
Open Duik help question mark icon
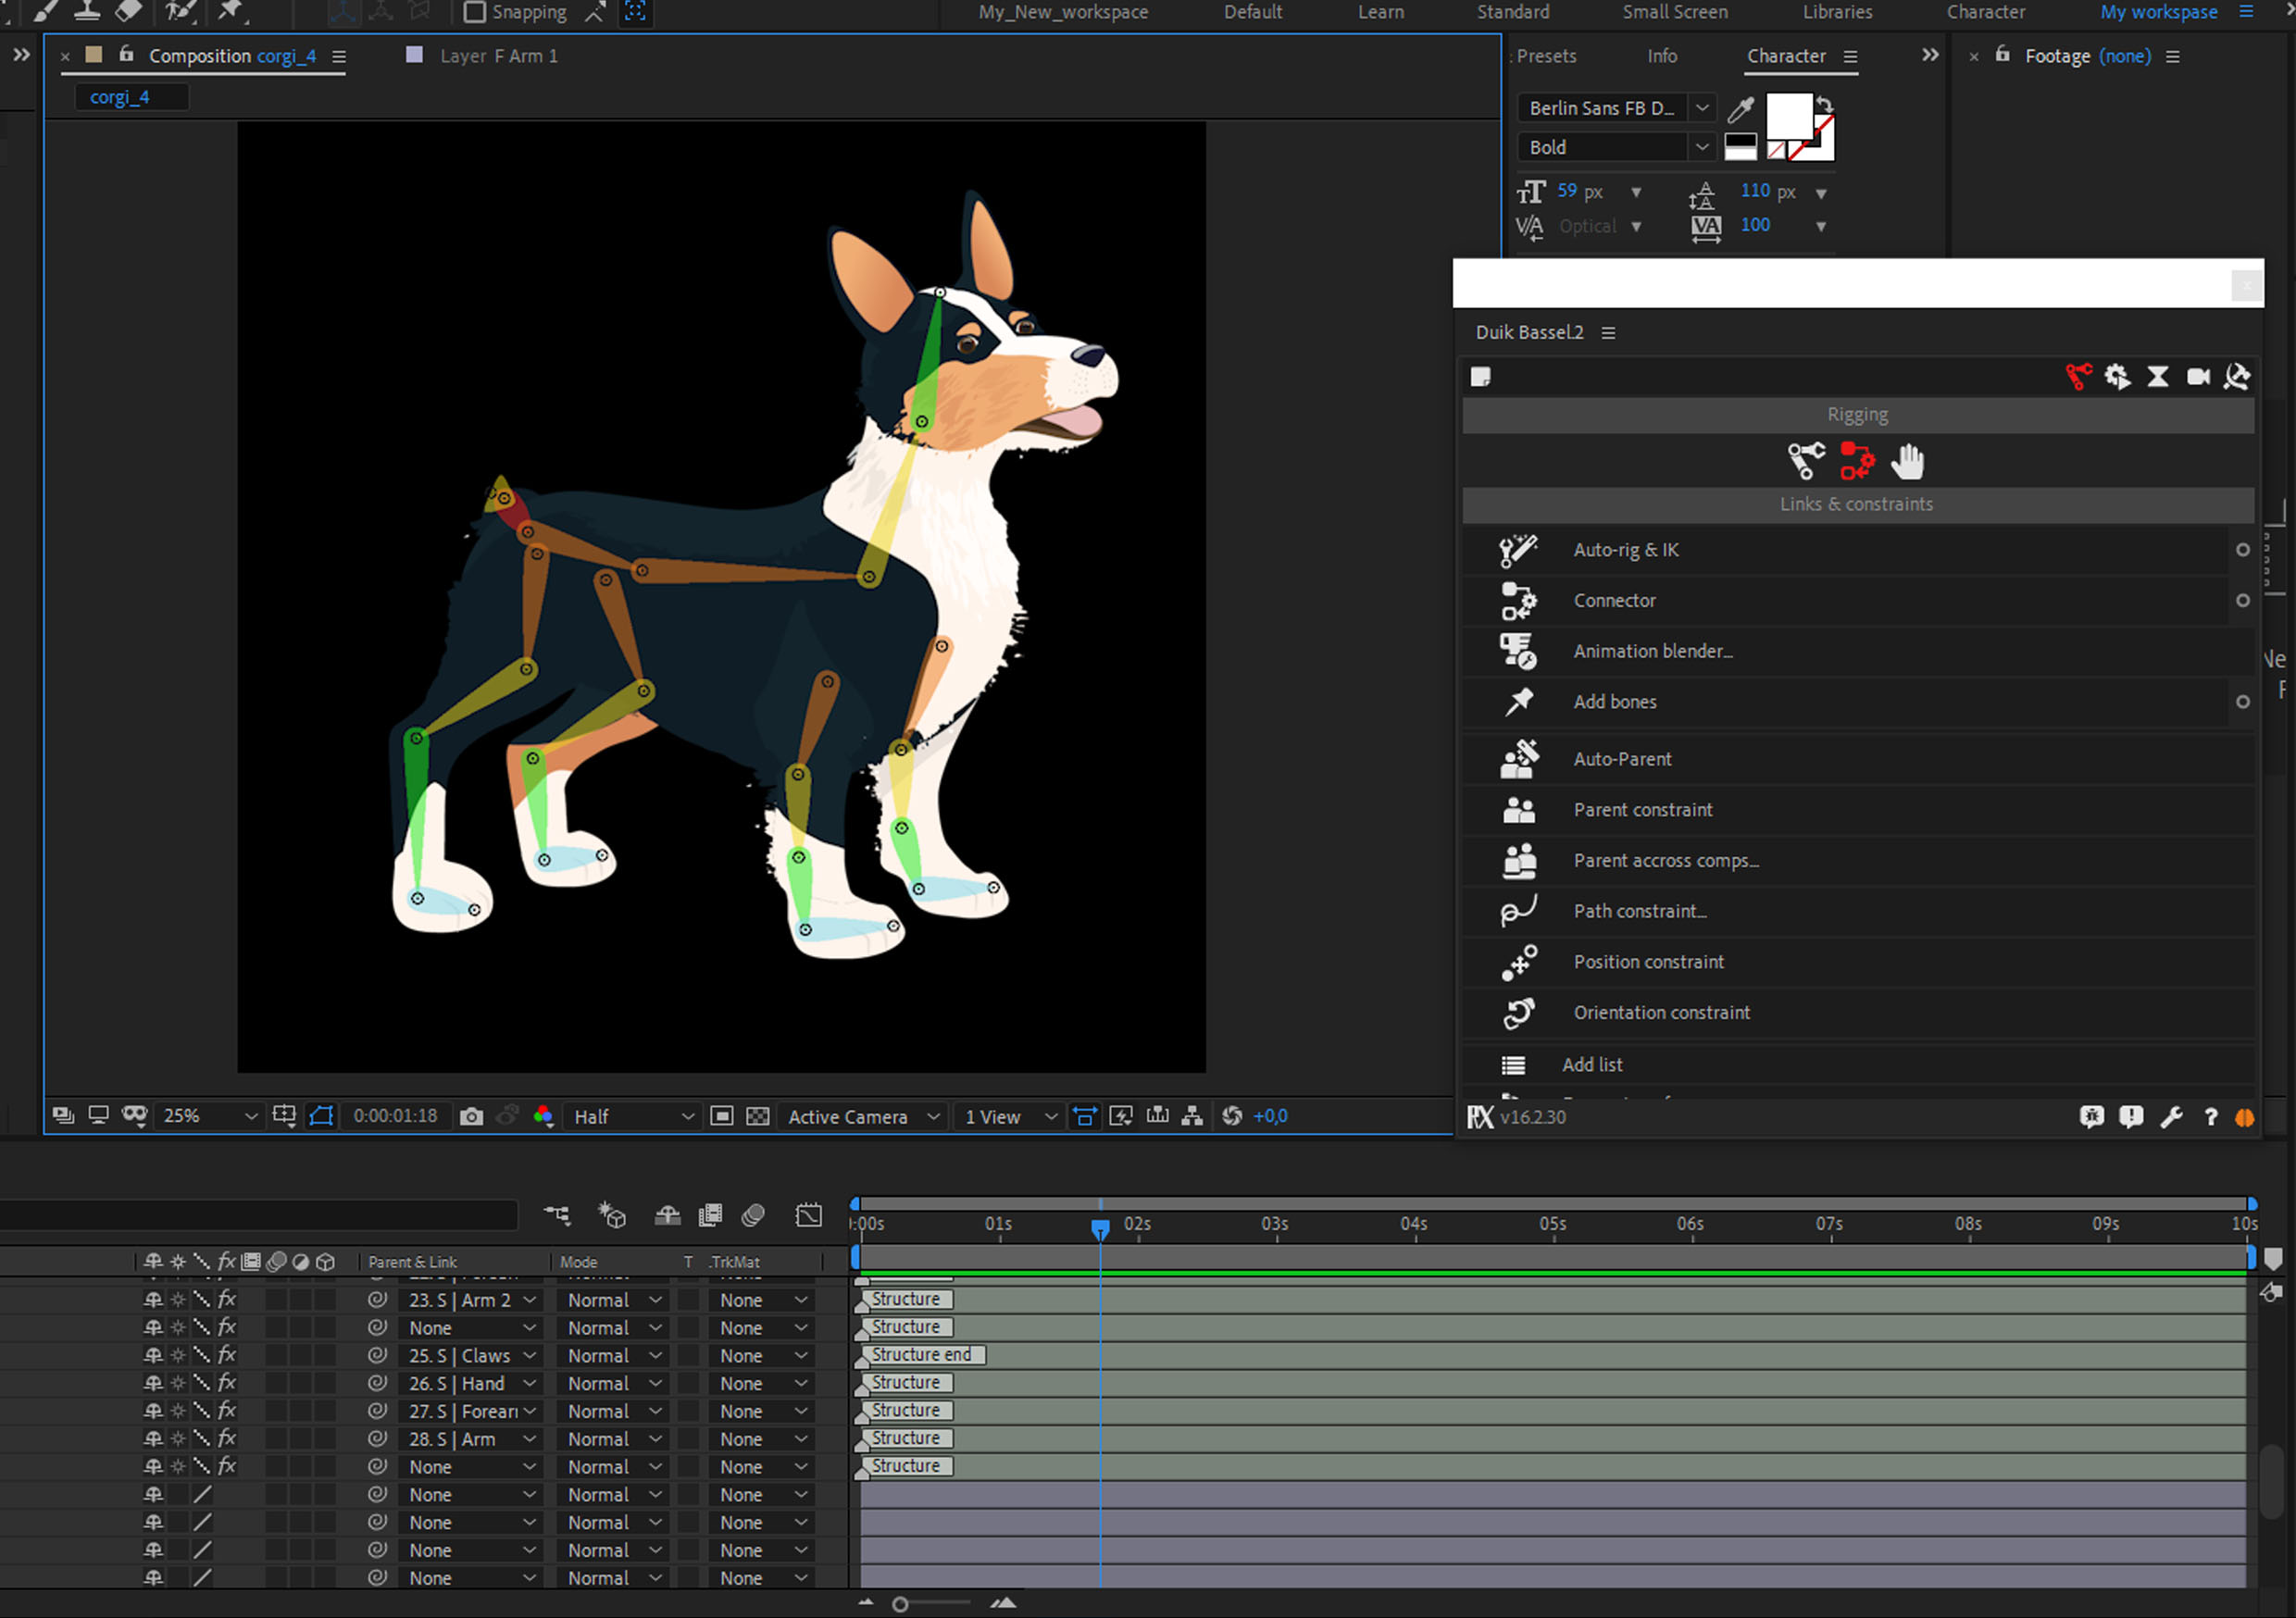2210,1117
